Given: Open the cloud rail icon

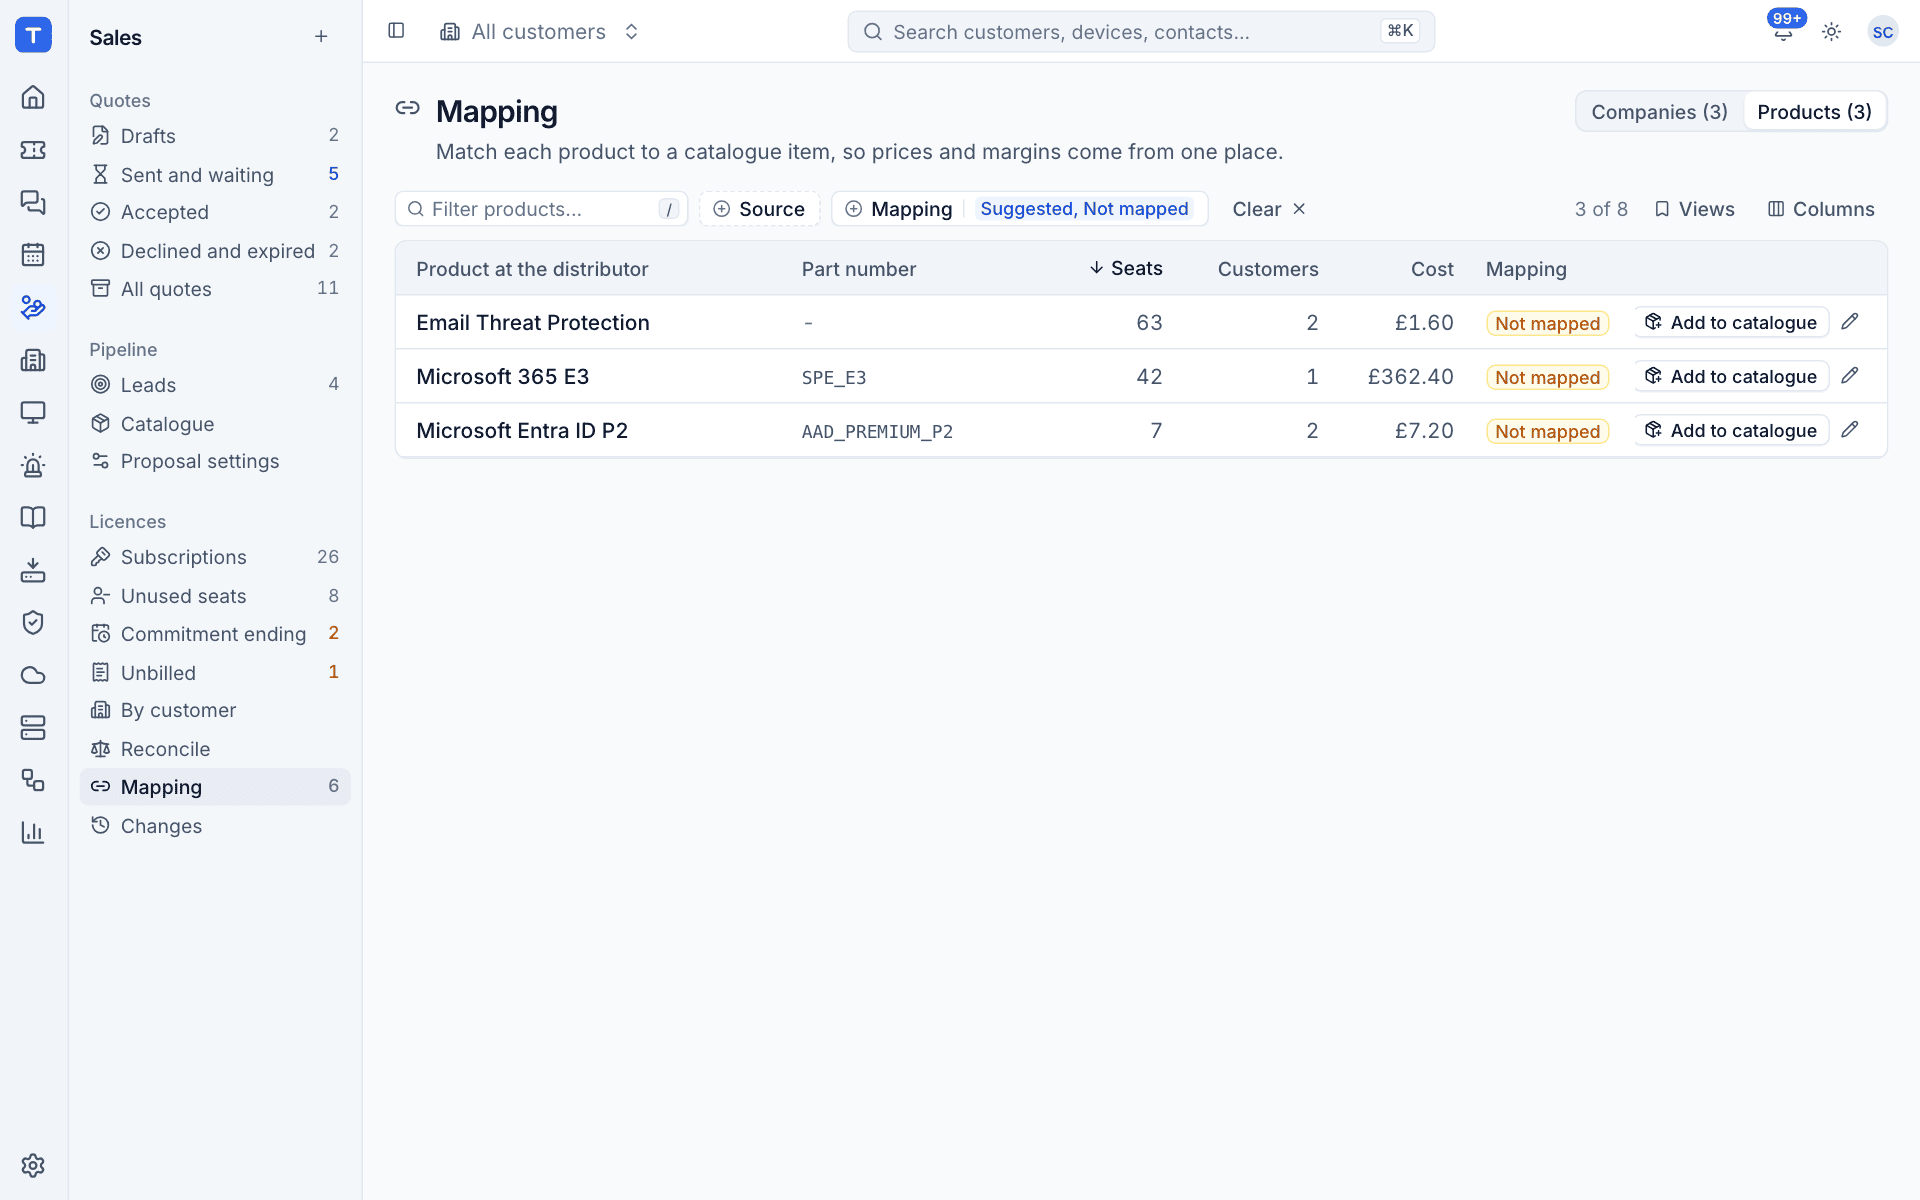Looking at the screenshot, I should pos(33,675).
